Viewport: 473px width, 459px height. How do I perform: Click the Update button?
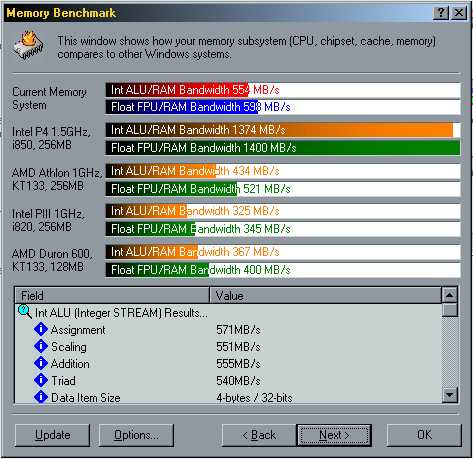[52, 435]
